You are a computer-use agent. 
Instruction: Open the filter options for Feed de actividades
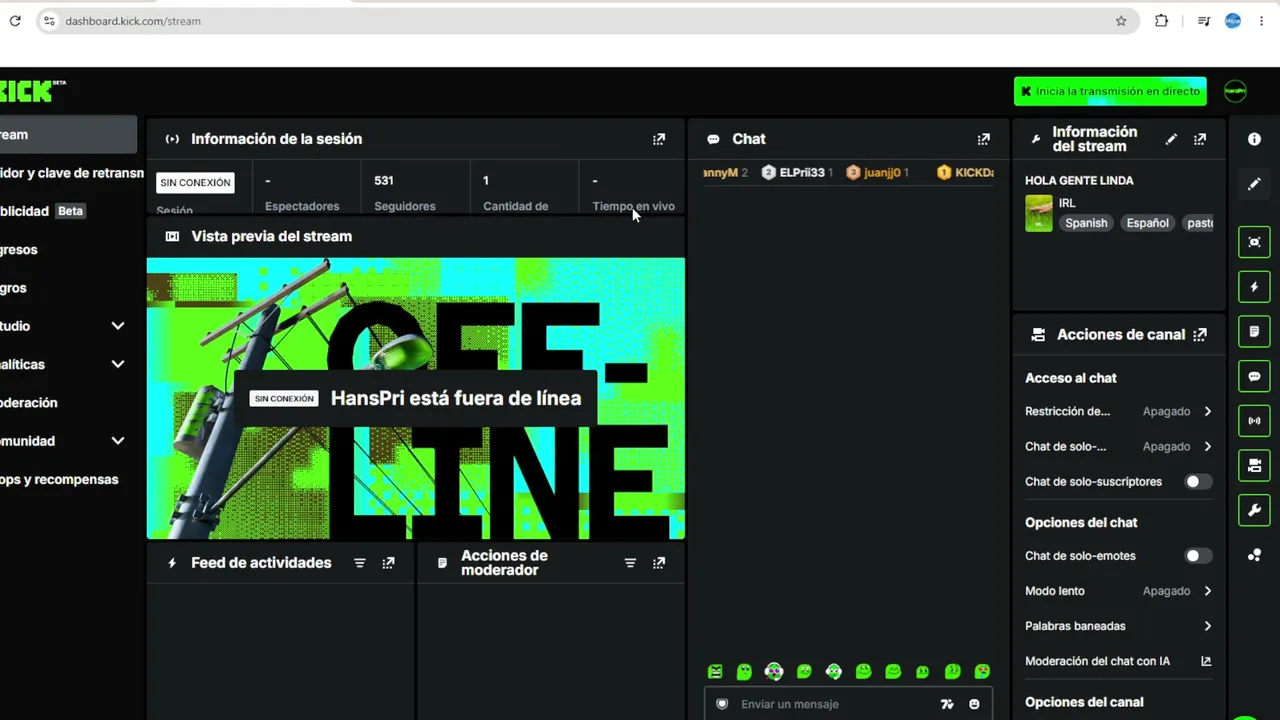[x=360, y=563]
